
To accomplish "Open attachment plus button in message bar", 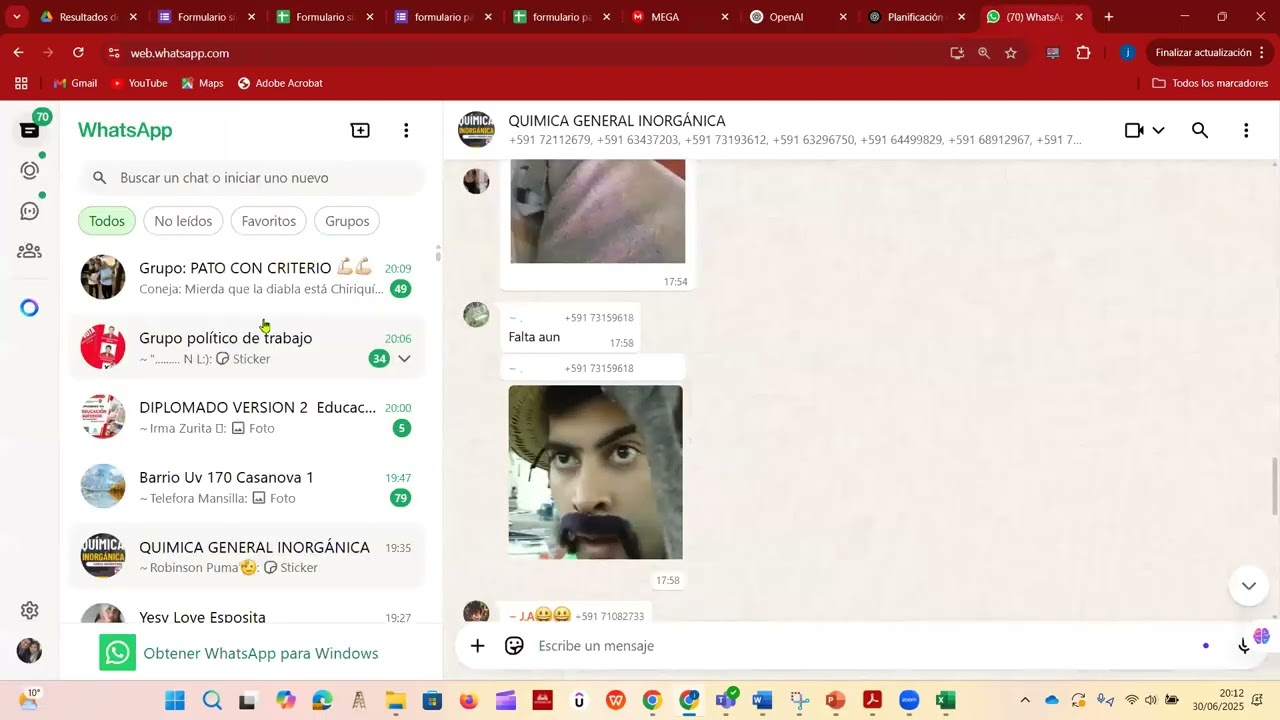I will [x=478, y=646].
